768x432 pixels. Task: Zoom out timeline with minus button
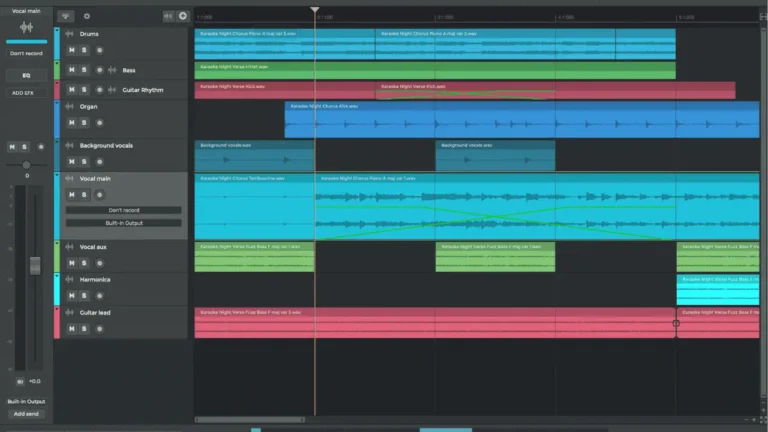click(746, 420)
